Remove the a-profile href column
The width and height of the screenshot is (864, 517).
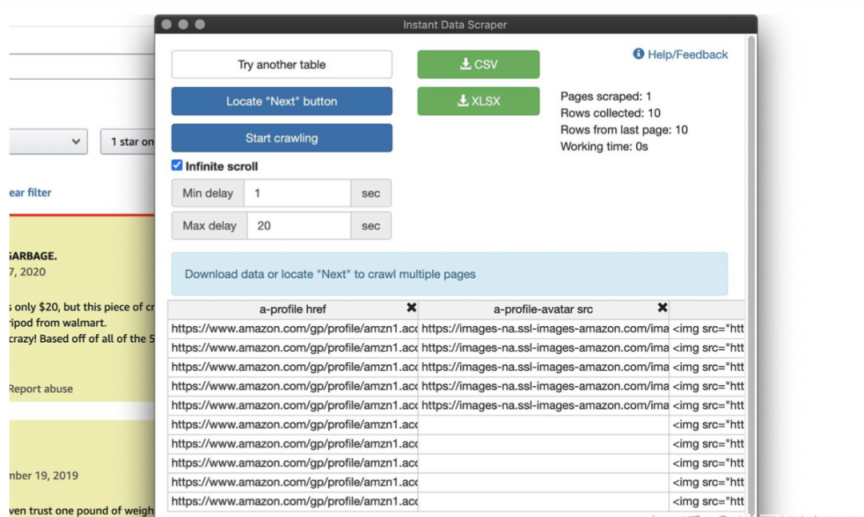tap(411, 308)
